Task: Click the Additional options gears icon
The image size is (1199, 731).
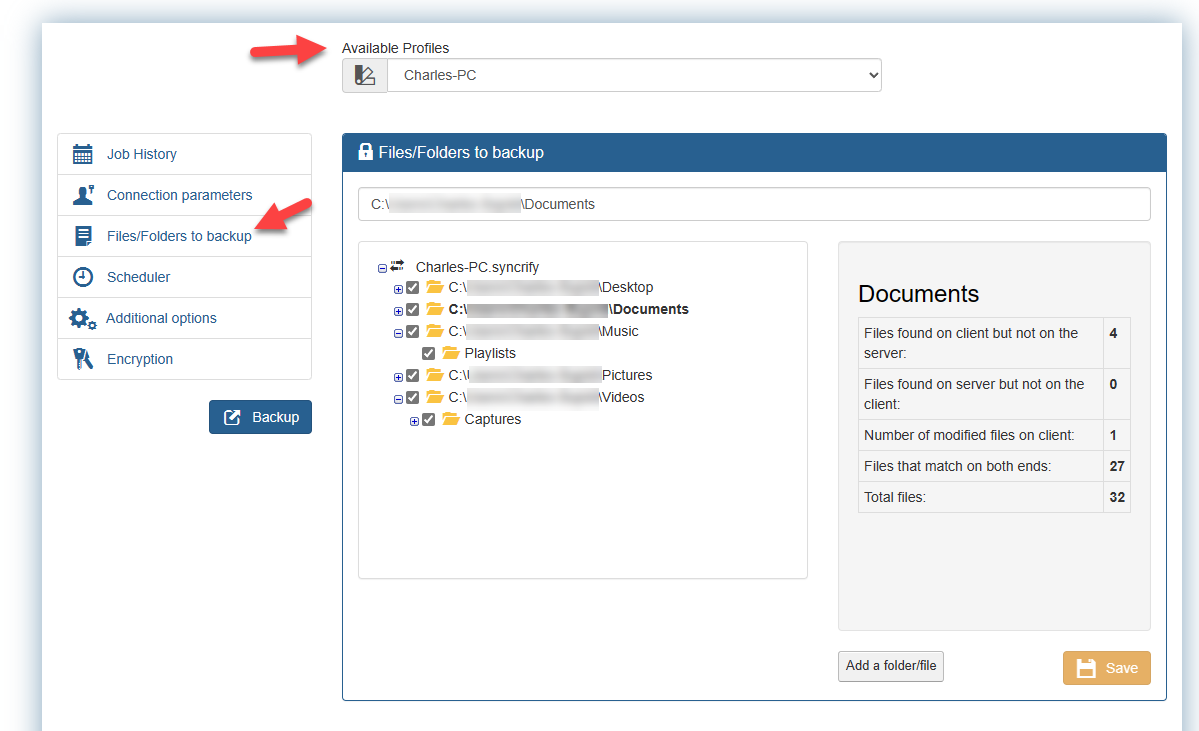Action: tap(82, 319)
